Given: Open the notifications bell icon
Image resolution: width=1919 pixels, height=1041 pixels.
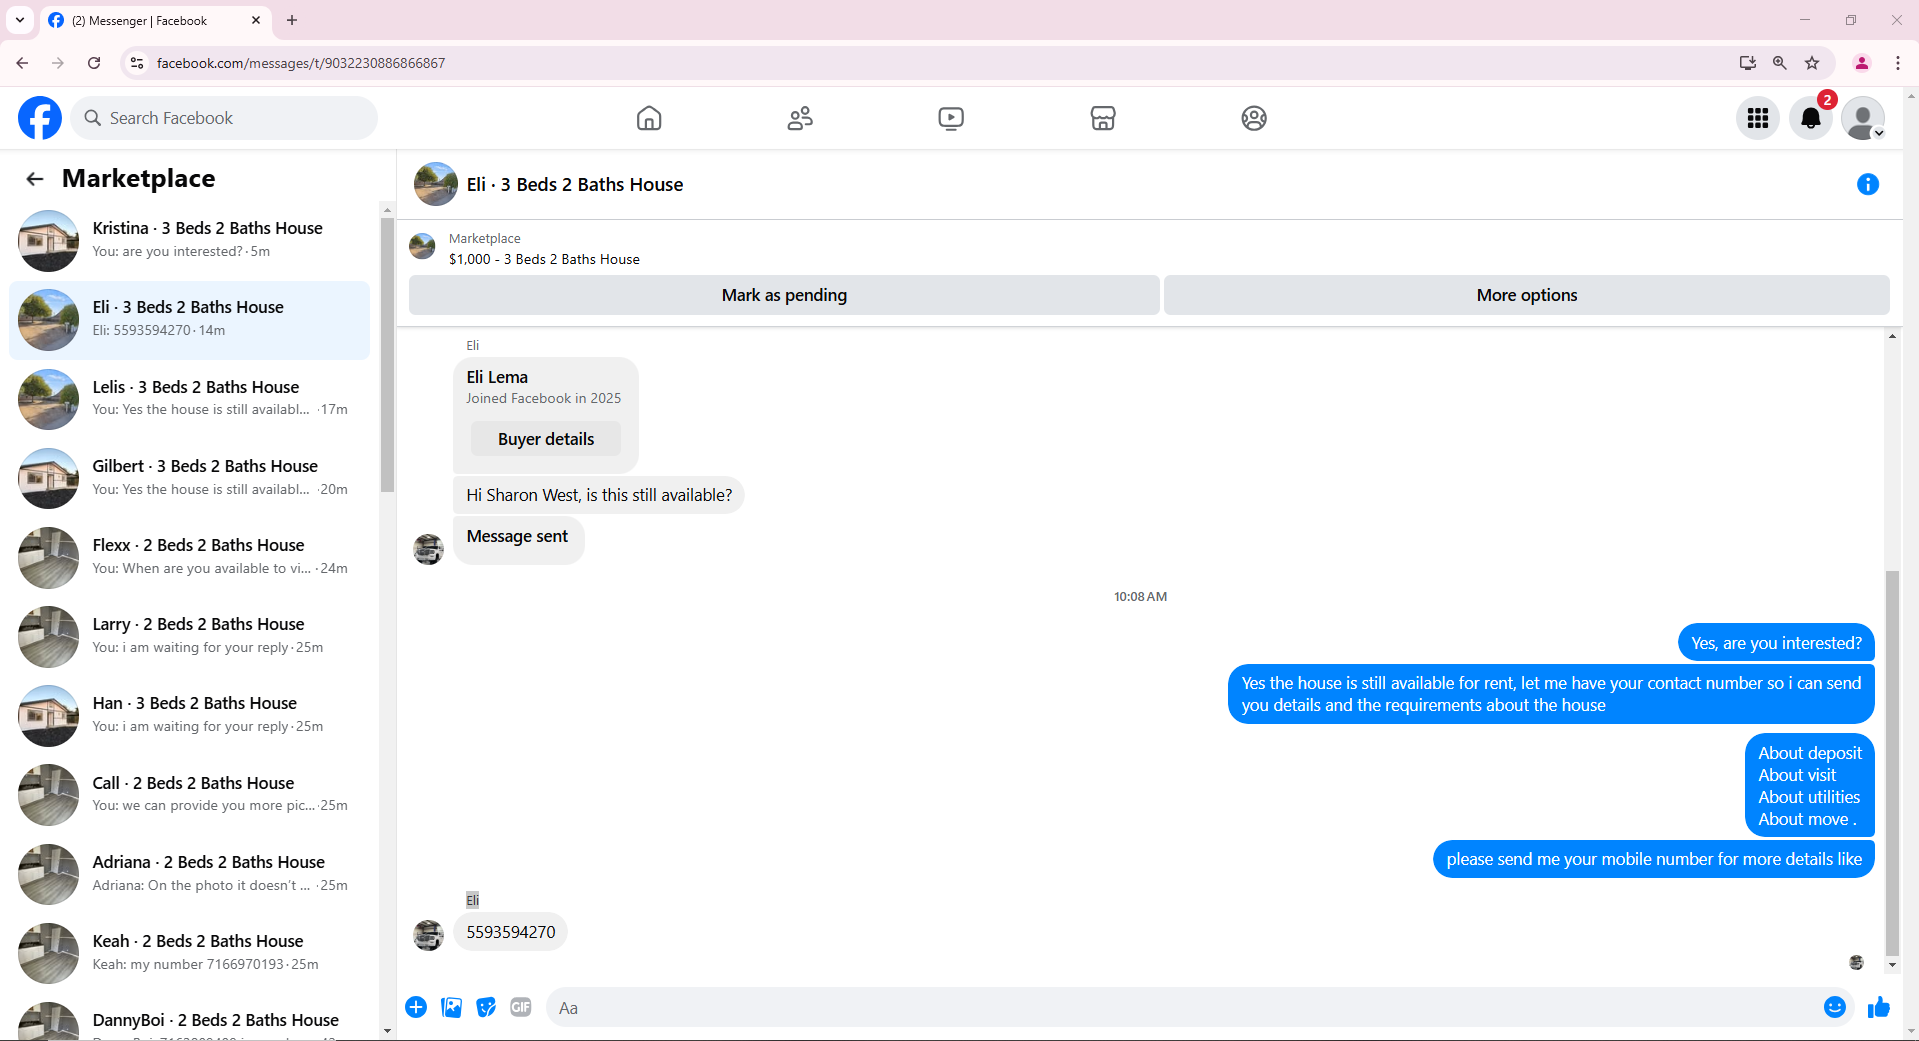Looking at the screenshot, I should pos(1811,118).
